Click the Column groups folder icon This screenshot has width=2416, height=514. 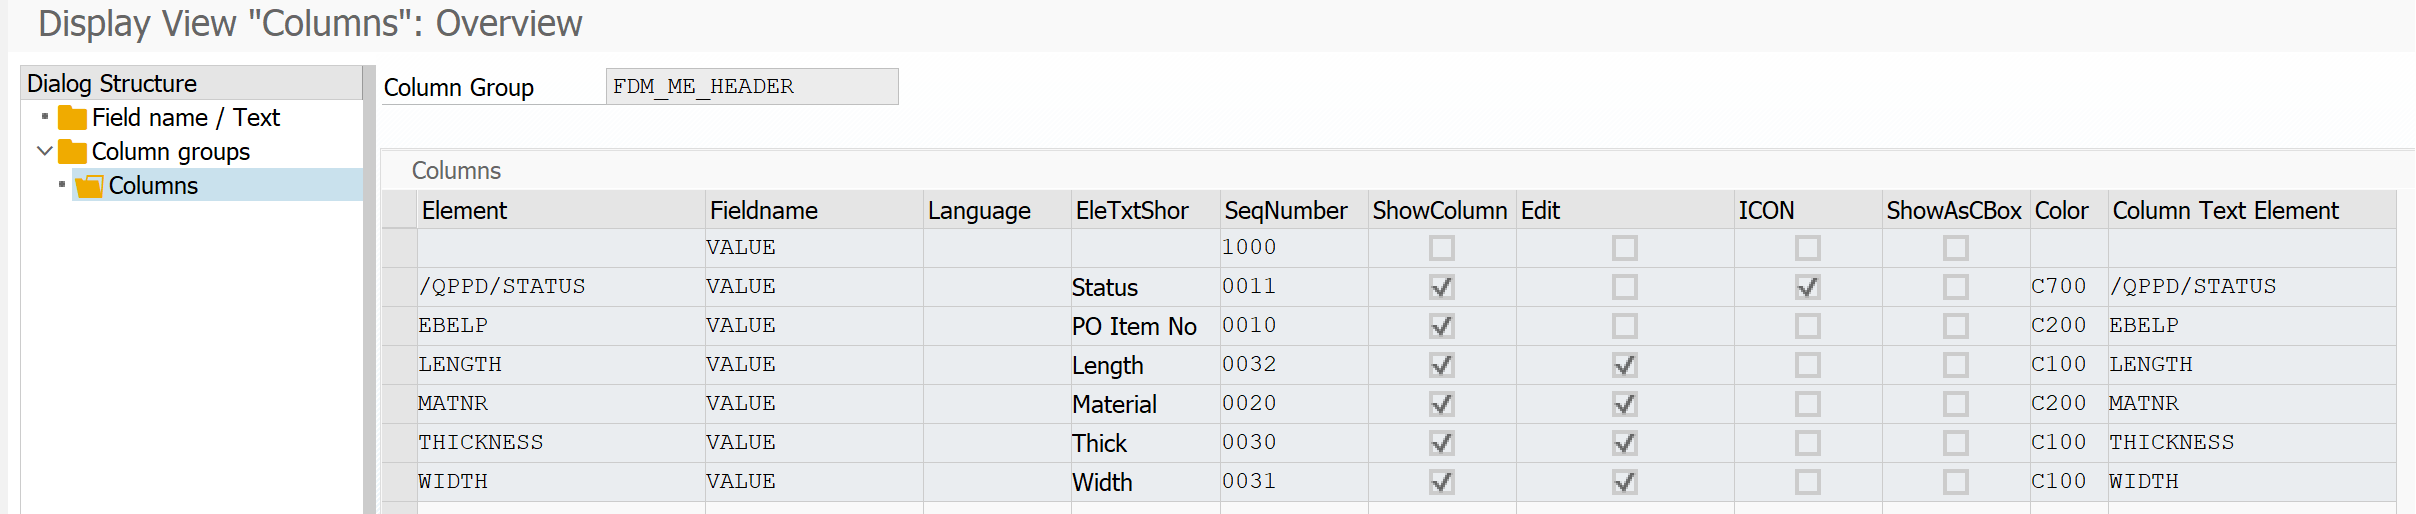(x=72, y=152)
